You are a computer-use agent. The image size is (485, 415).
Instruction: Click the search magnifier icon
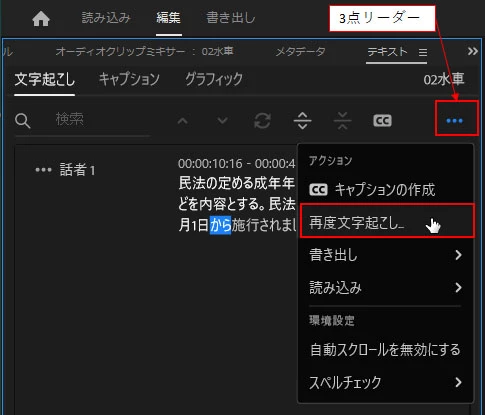(23, 121)
